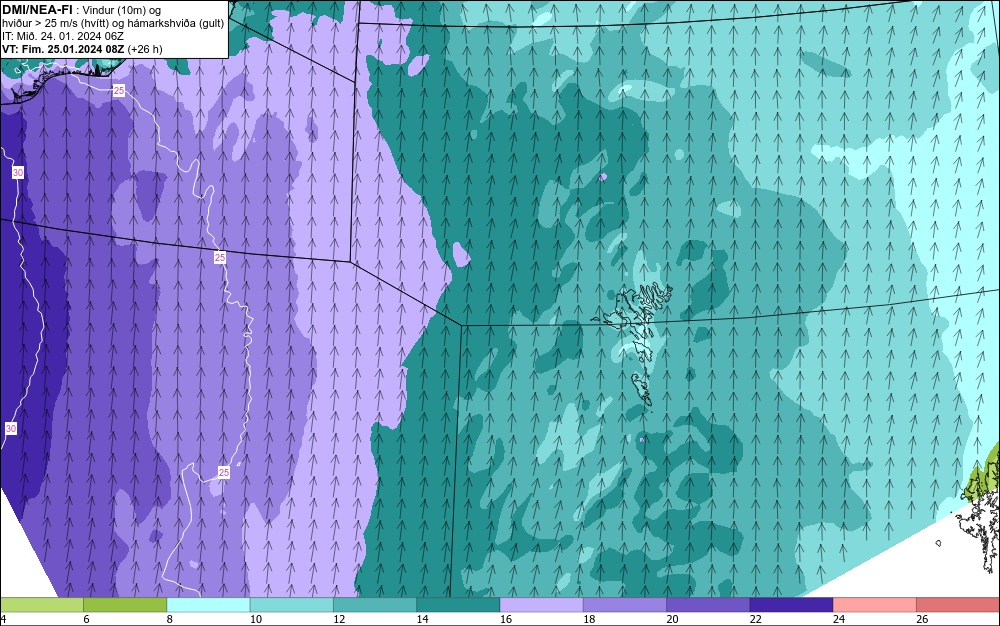
Task: Click the 'VT: Fim. 25.01.2024 08Z' valid time
Action: point(63,49)
